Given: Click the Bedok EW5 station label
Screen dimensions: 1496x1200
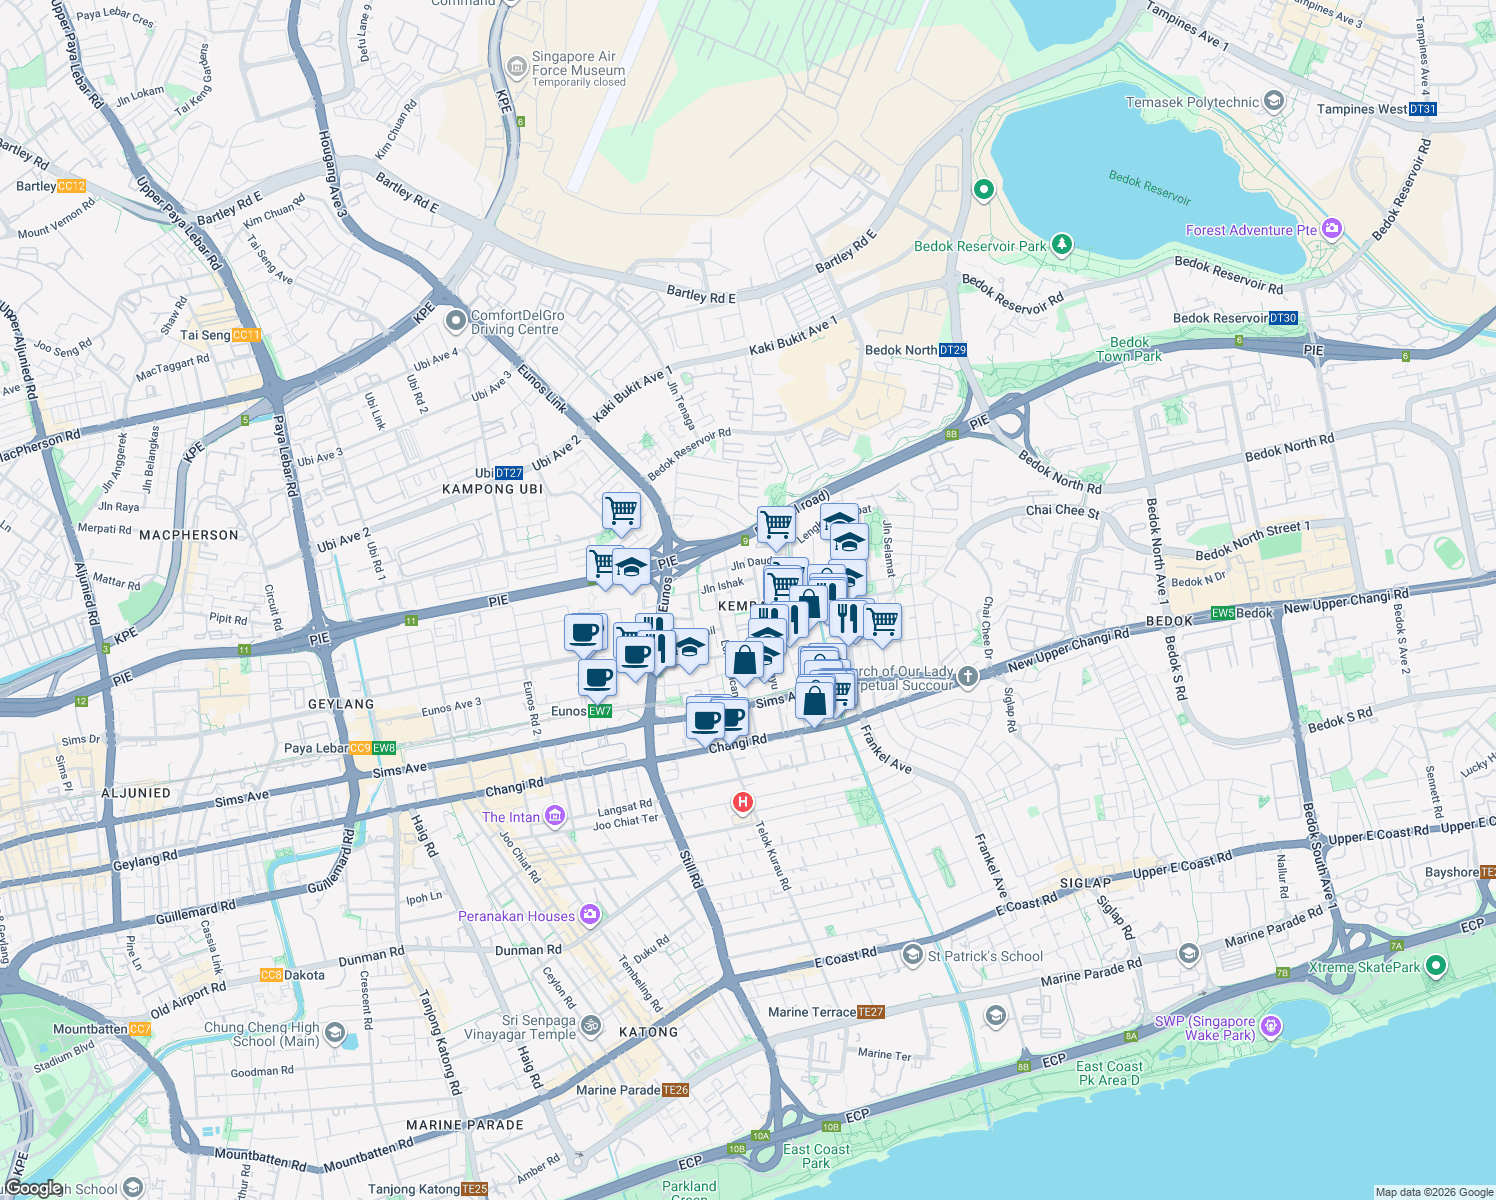Looking at the screenshot, I should [x=1242, y=613].
